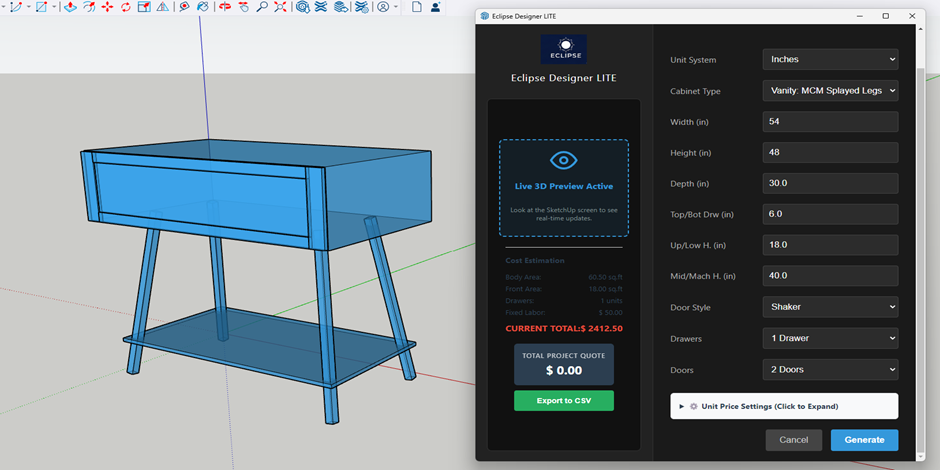
Task: Click the Cost Estimation heading
Action: pyautogui.click(x=535, y=261)
